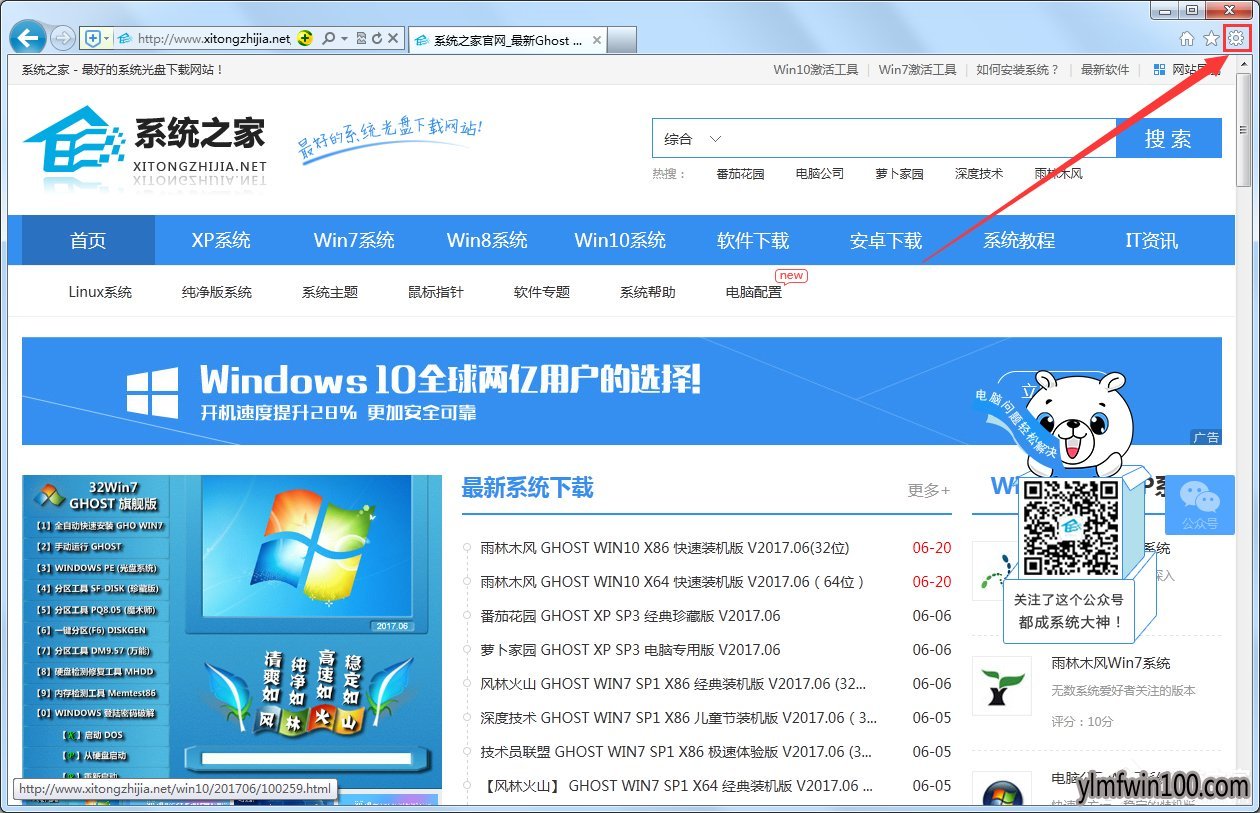1260x813 pixels.
Task: Click hot search term 电脑公司
Action: point(820,173)
